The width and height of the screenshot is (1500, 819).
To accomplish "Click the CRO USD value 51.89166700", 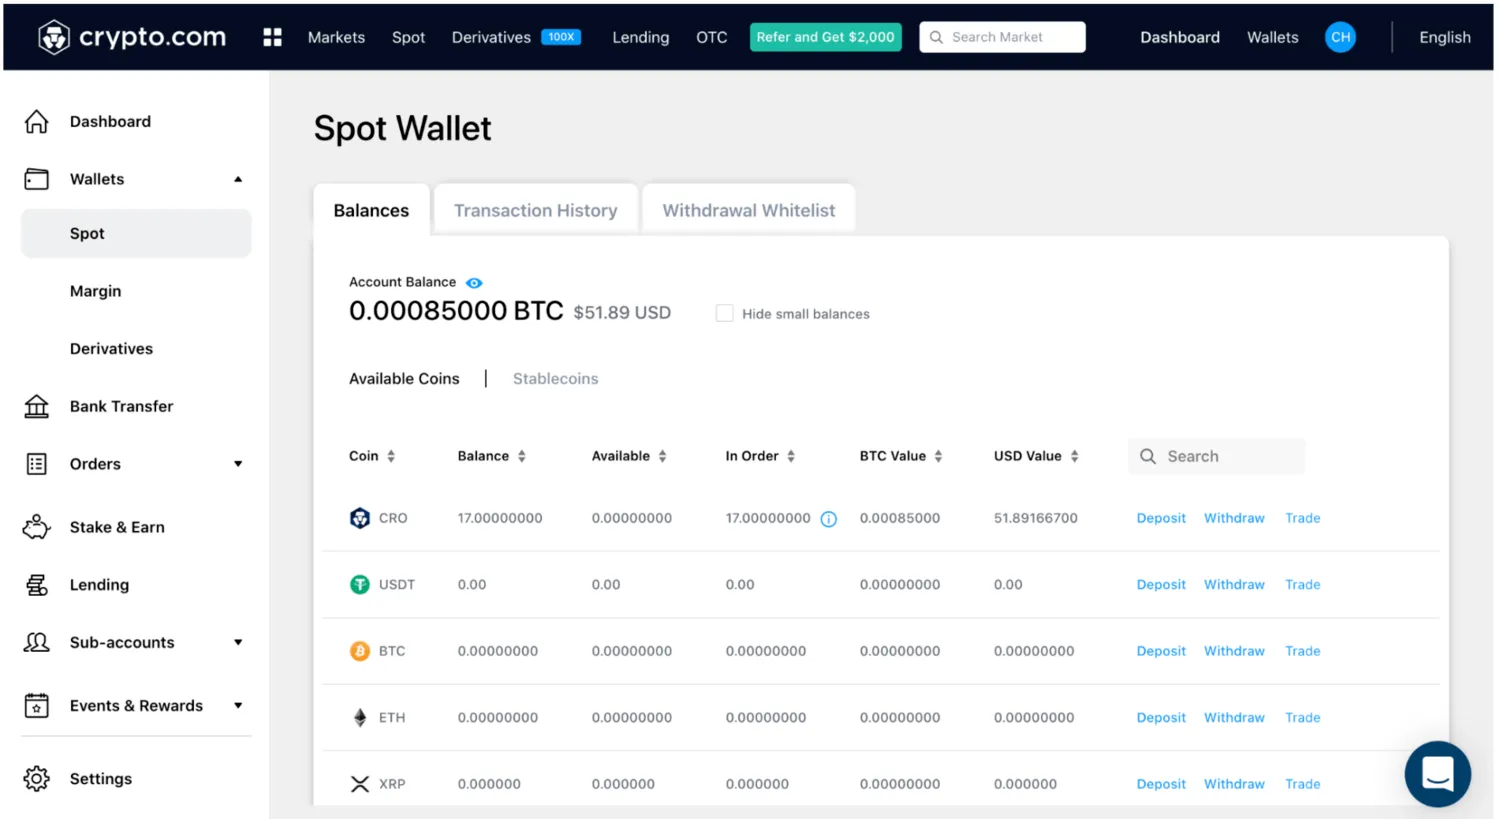I will pos(1035,518).
